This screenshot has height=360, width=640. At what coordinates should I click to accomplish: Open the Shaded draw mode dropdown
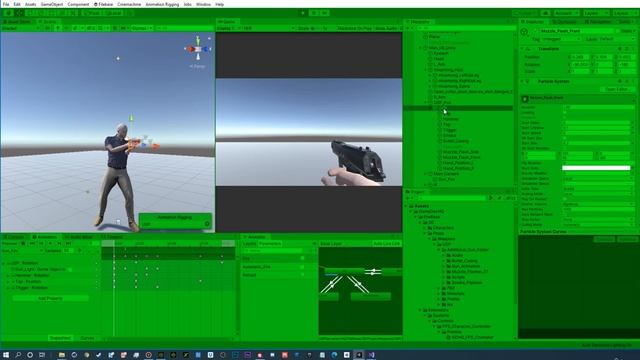[x=20, y=28]
